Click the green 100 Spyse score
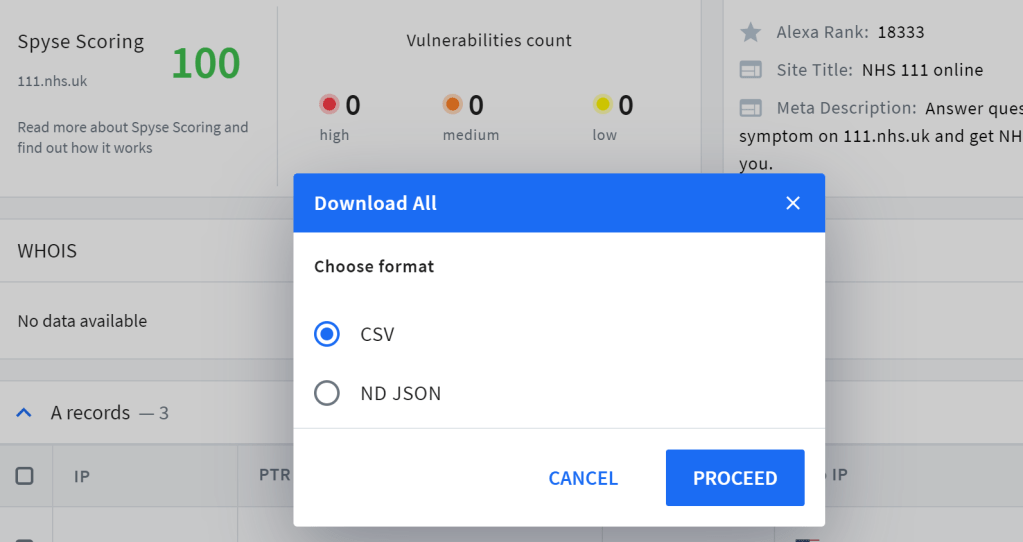The width and height of the screenshot is (1023, 542). [205, 63]
